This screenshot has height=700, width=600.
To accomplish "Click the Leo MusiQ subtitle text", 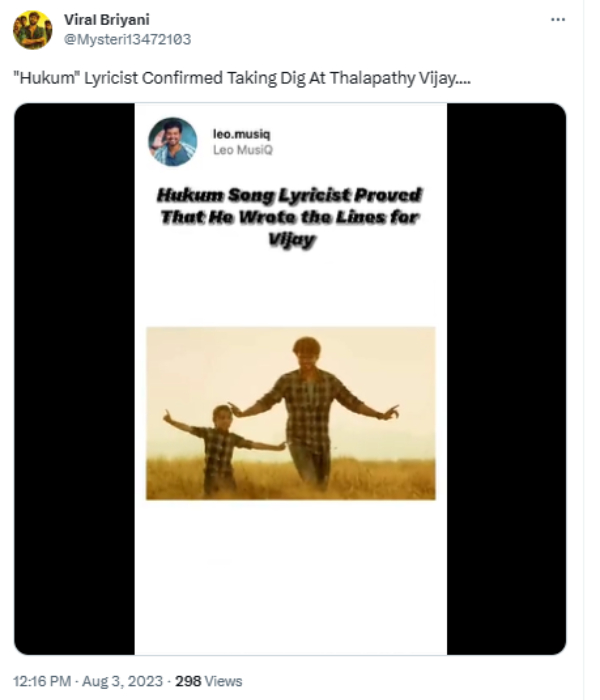I will coord(242,150).
